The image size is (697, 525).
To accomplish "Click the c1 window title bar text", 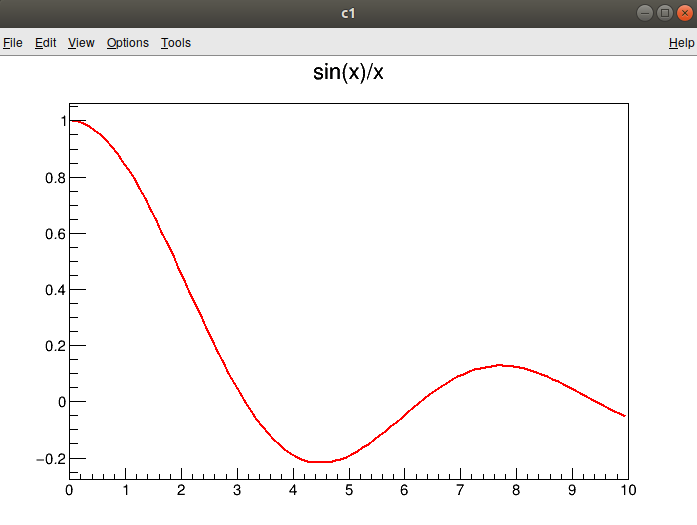I will click(348, 13).
